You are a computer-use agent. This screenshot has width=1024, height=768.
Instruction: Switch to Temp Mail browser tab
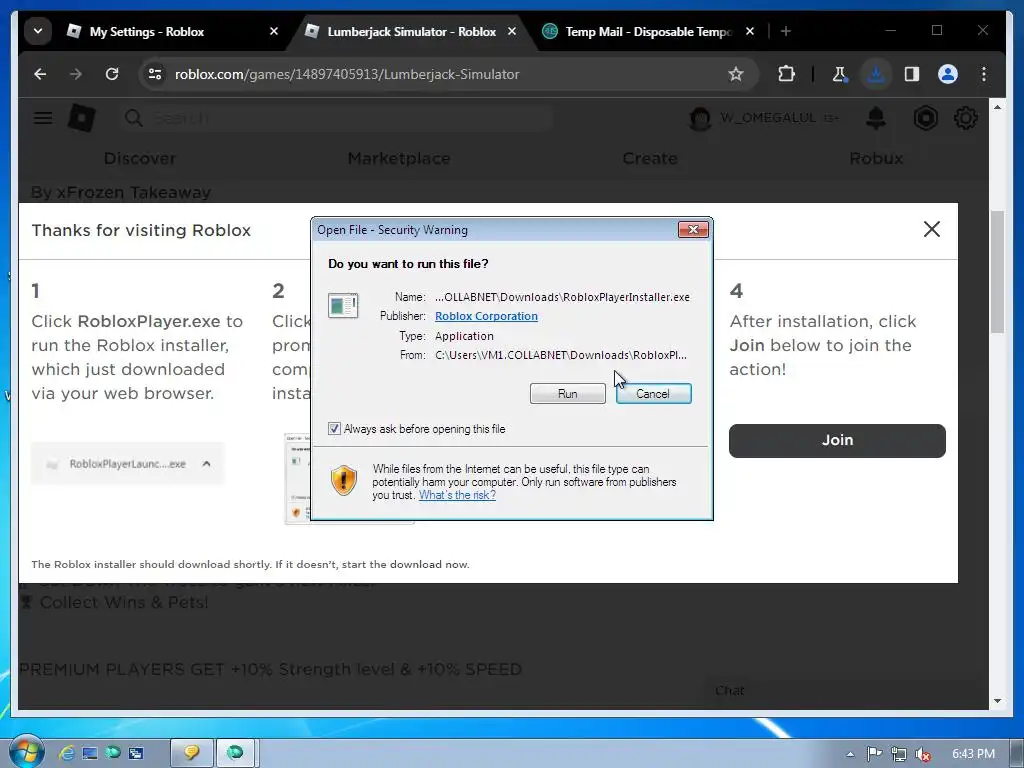pyautogui.click(x=648, y=31)
